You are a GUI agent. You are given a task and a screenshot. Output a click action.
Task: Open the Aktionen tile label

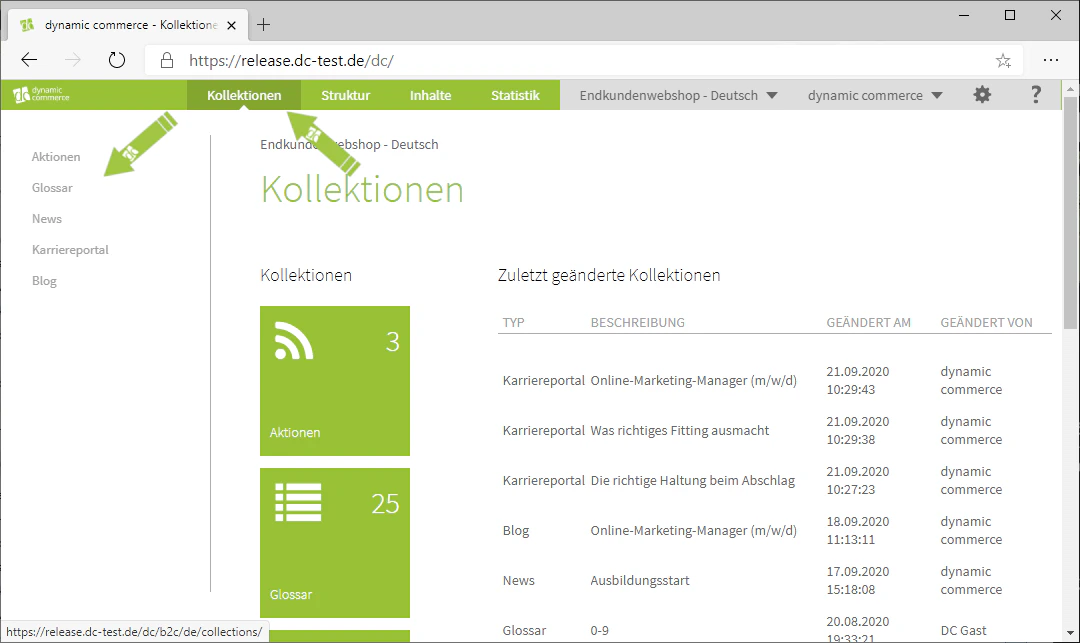point(295,432)
